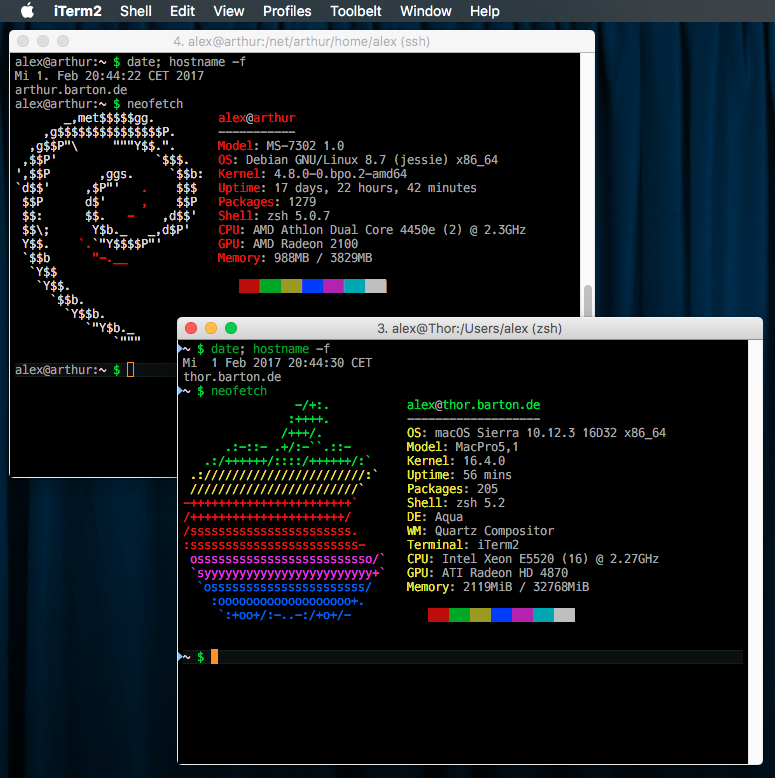Image resolution: width=775 pixels, height=778 pixels.
Task: Click the cyan color block in Thor neofetch palette
Action: coord(543,615)
